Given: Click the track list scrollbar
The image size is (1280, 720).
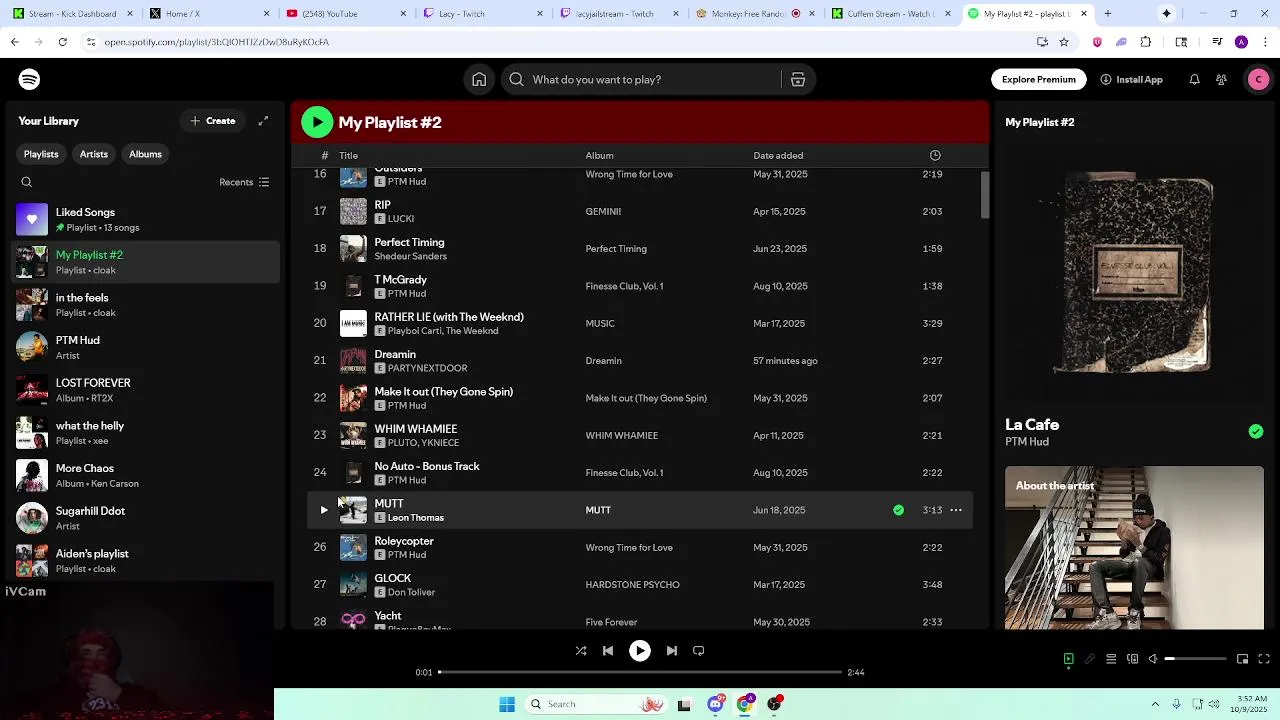Looking at the screenshot, I should point(984,194).
